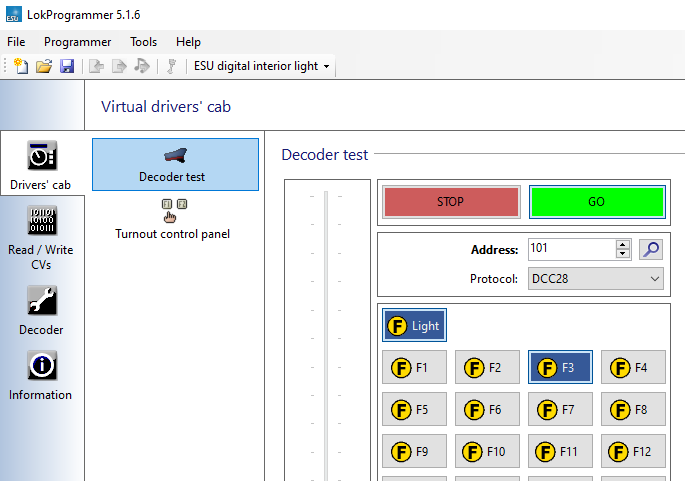Toggle function F6
Image resolution: width=685 pixels, height=481 pixels.
click(487, 409)
